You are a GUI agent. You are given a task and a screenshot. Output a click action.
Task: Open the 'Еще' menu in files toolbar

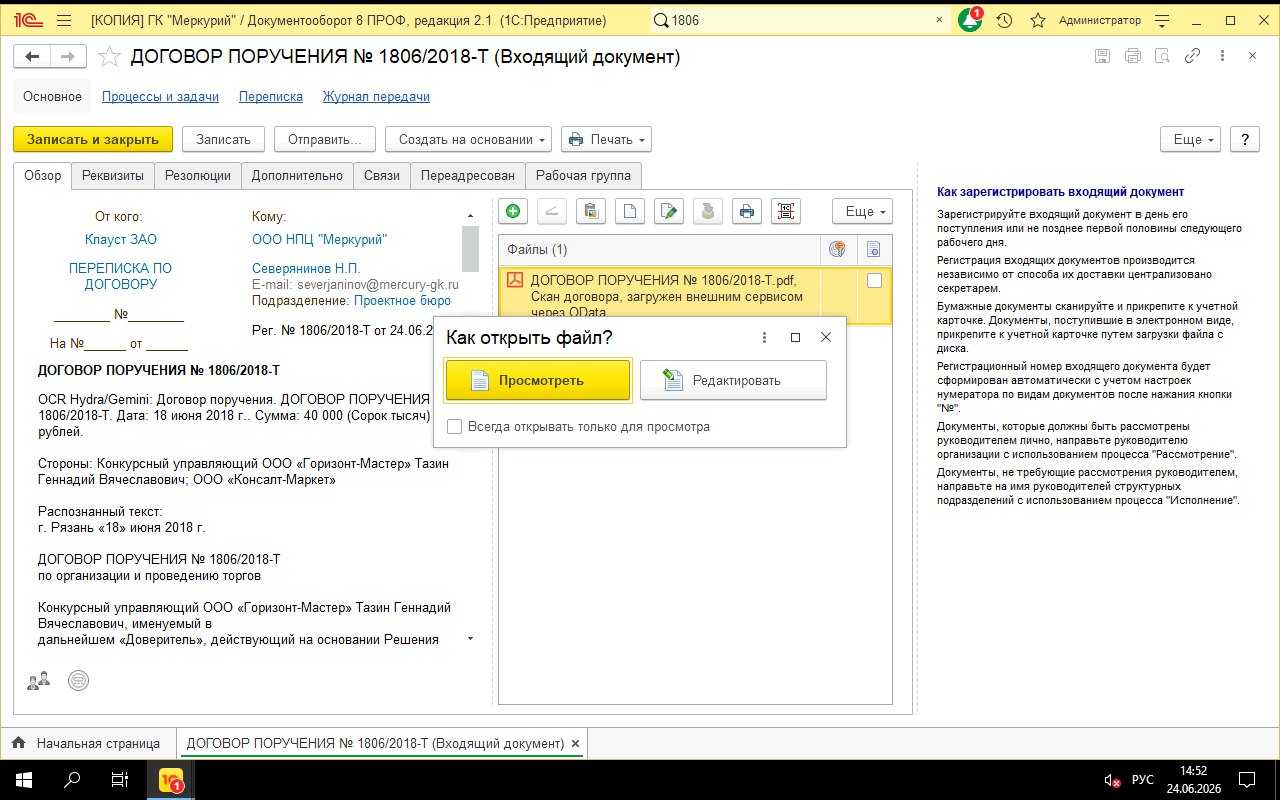(862, 211)
